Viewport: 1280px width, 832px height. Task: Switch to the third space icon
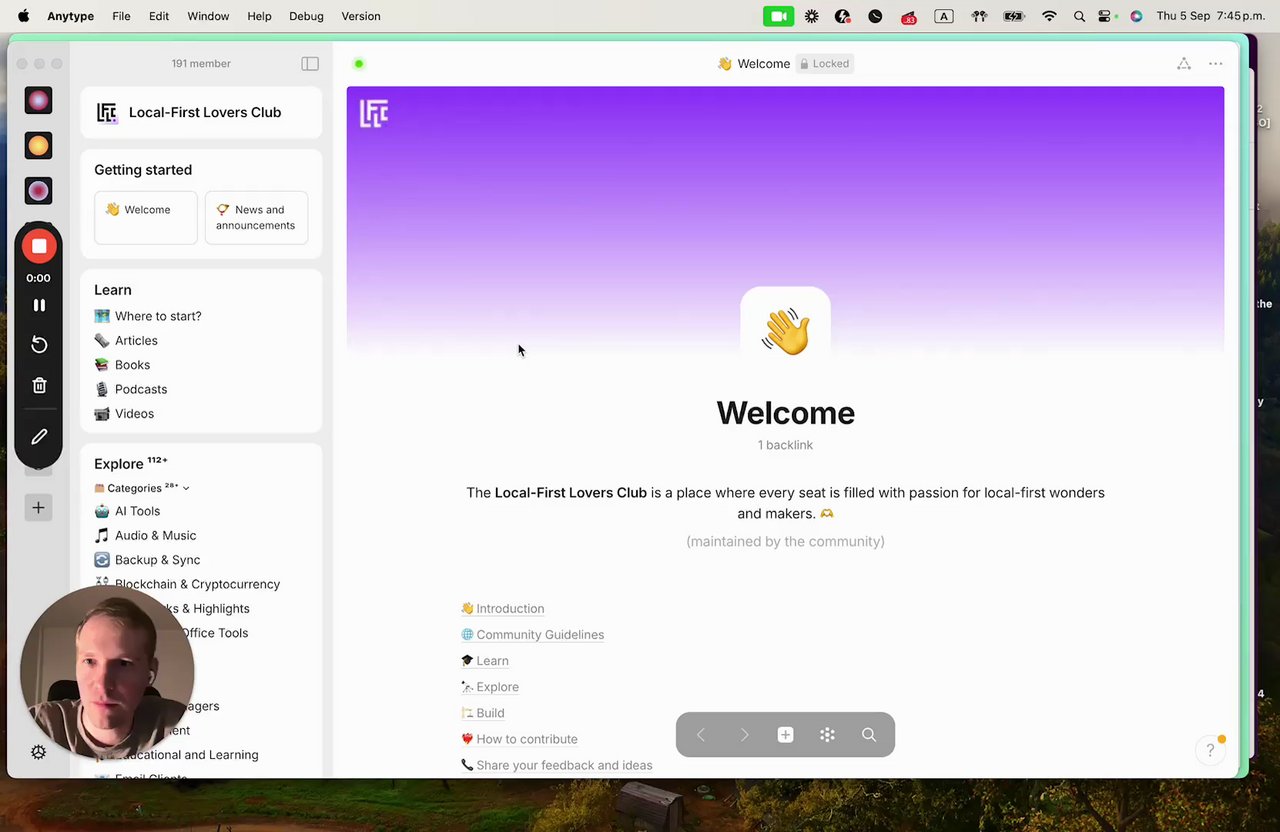coord(38,191)
